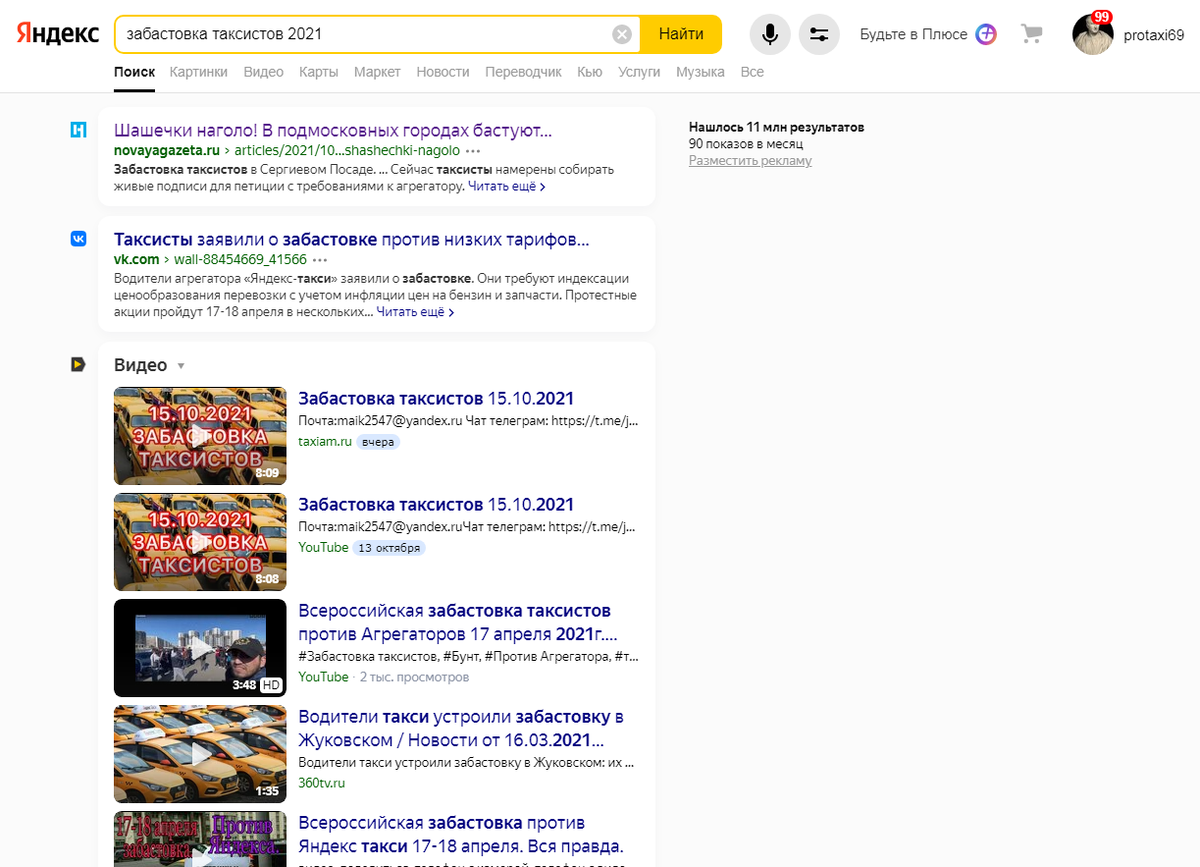Image resolution: width=1200 pixels, height=867 pixels.
Task: Expand 'Читать ещё' in the Novaya Gazeta snippet
Action: (x=506, y=186)
